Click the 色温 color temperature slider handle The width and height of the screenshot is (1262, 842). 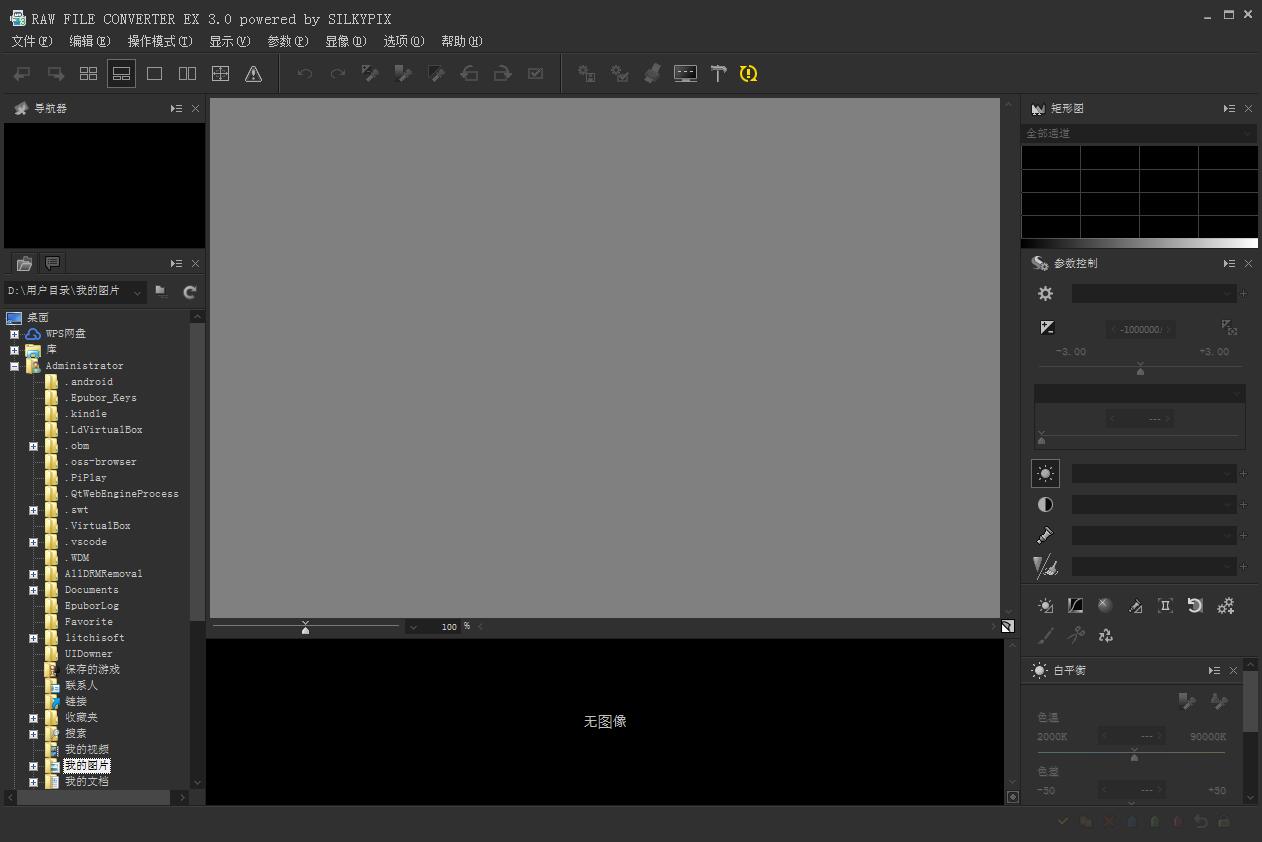tap(1134, 755)
